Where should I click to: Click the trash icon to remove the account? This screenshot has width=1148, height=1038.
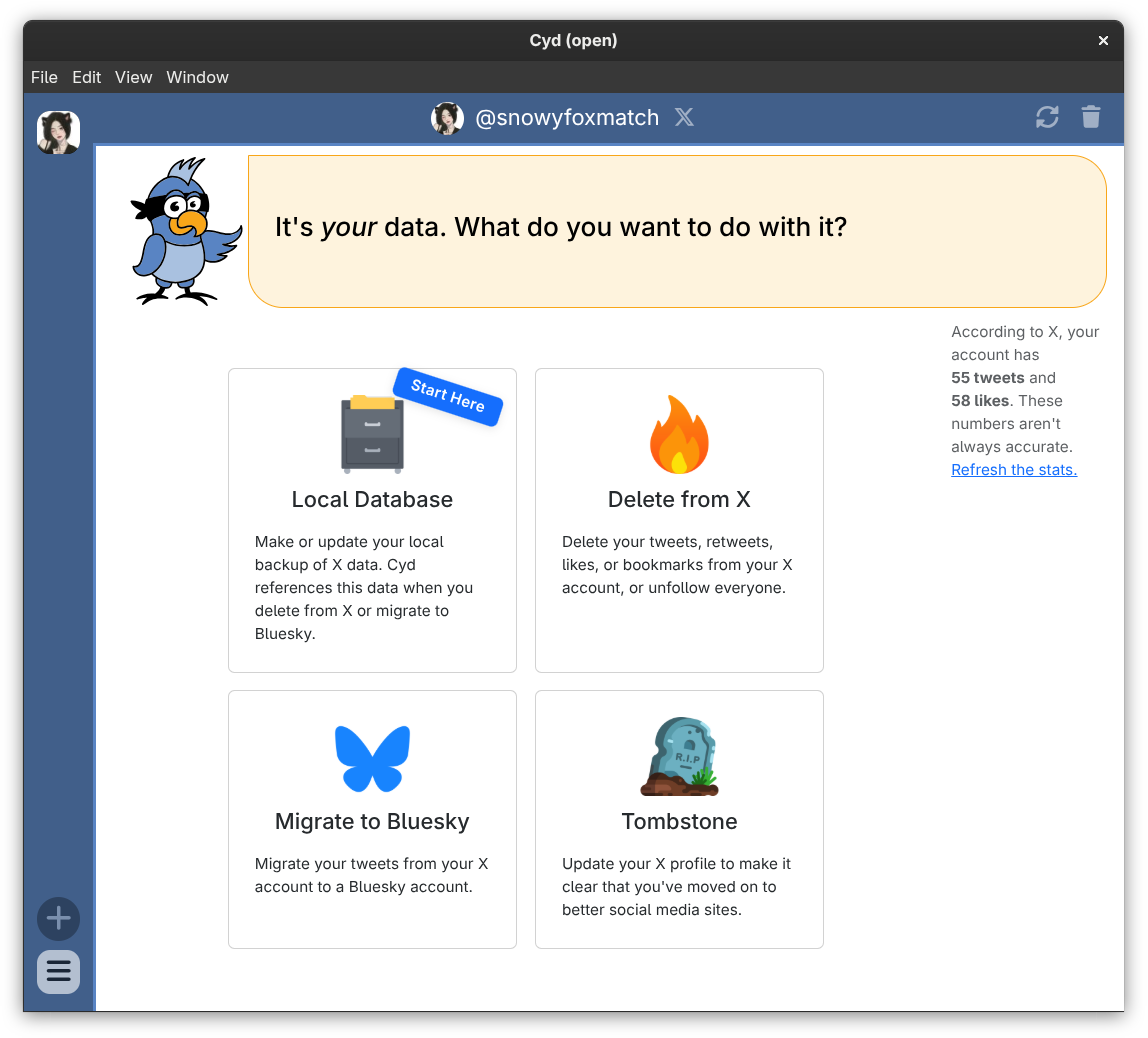coord(1091,117)
